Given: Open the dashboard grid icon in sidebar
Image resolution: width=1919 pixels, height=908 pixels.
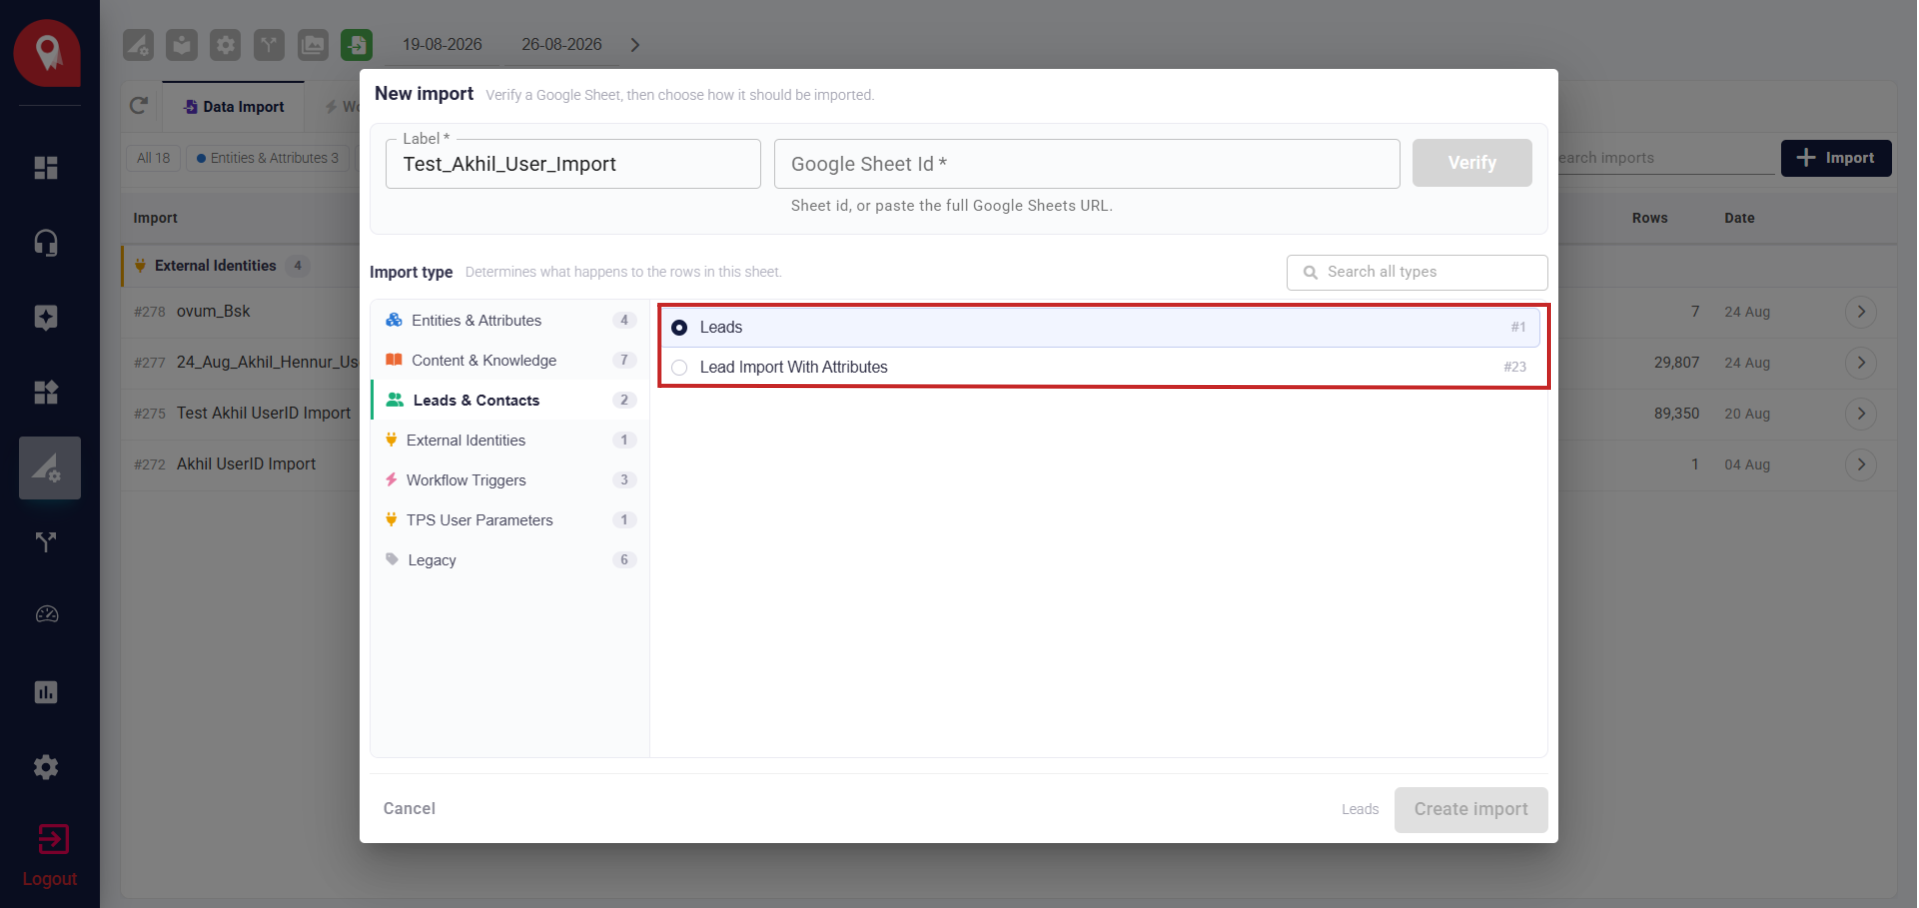Looking at the screenshot, I should point(46,168).
